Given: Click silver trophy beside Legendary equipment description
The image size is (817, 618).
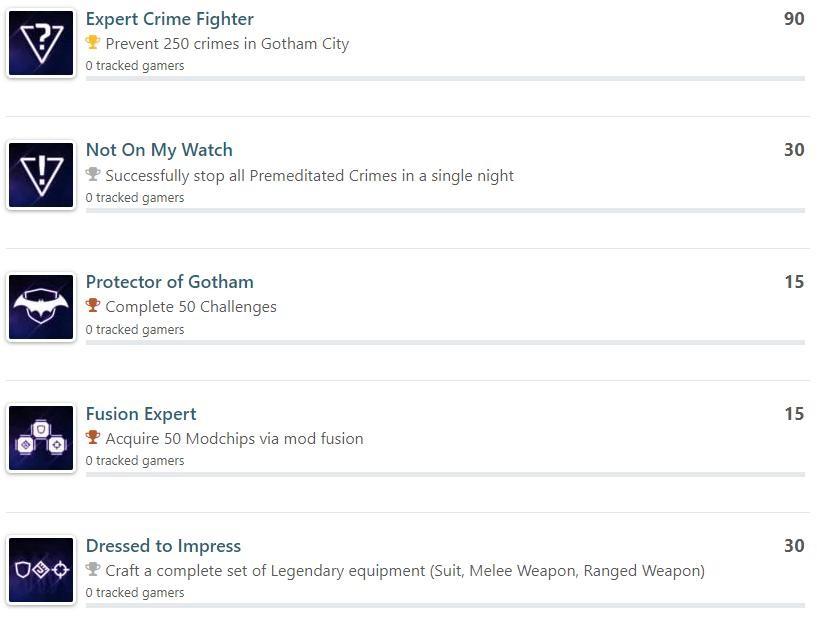Looking at the screenshot, I should (x=93, y=569).
